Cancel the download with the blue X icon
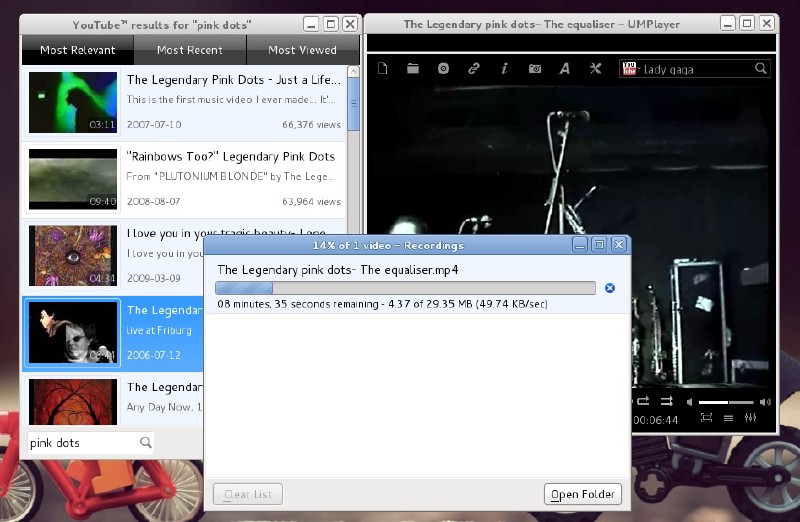Viewport: 800px width, 522px height. click(610, 288)
